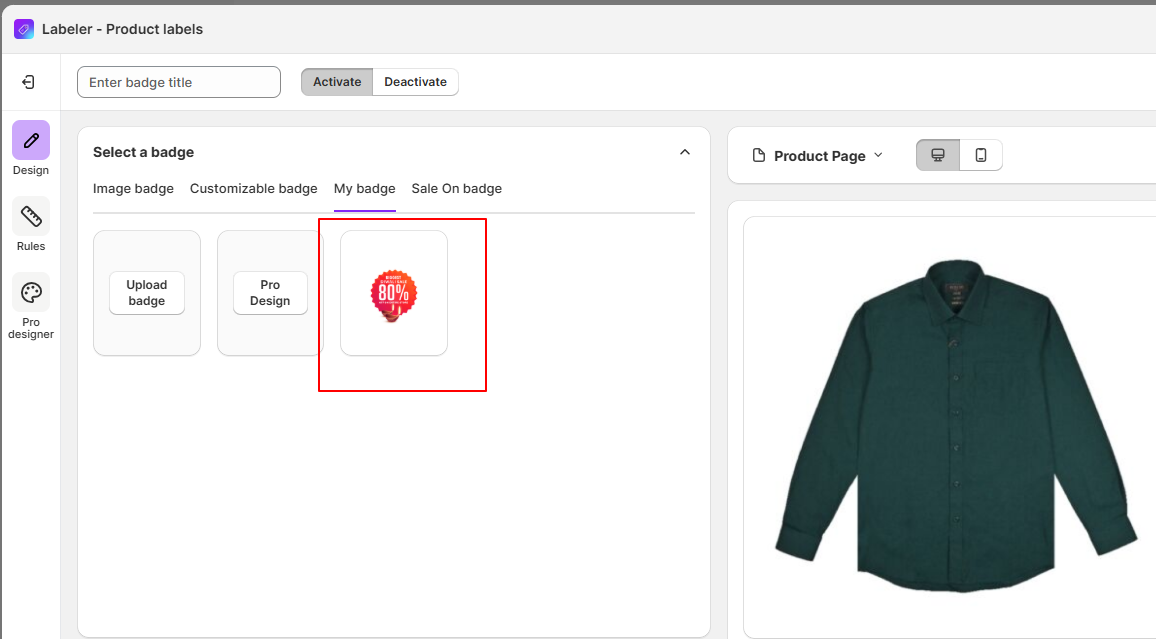1156x639 pixels.
Task: Deactivate the badge
Action: pos(416,82)
